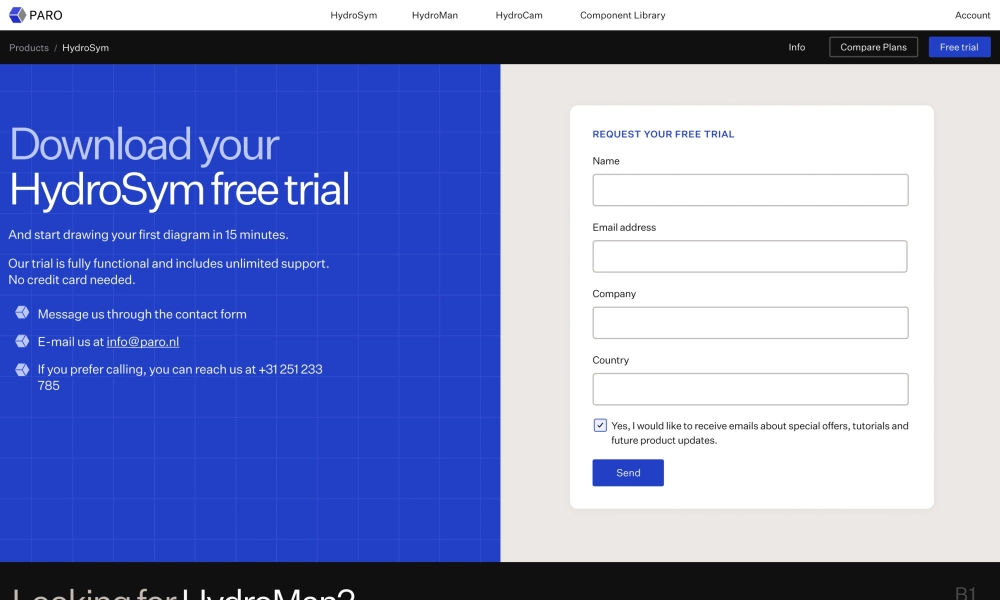1000x600 pixels.
Task: Open the Component Library menu item
Action: coord(622,15)
